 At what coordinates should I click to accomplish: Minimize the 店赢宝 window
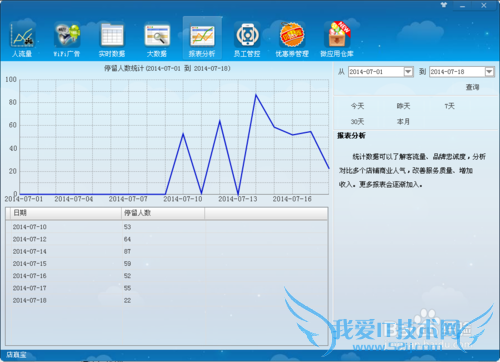[462, 6]
